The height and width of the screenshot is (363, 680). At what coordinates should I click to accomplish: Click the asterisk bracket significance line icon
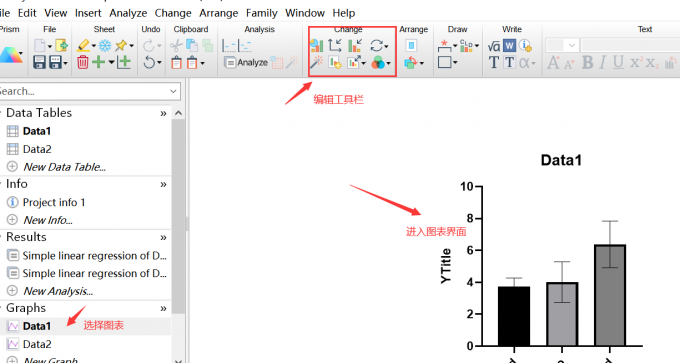445,45
